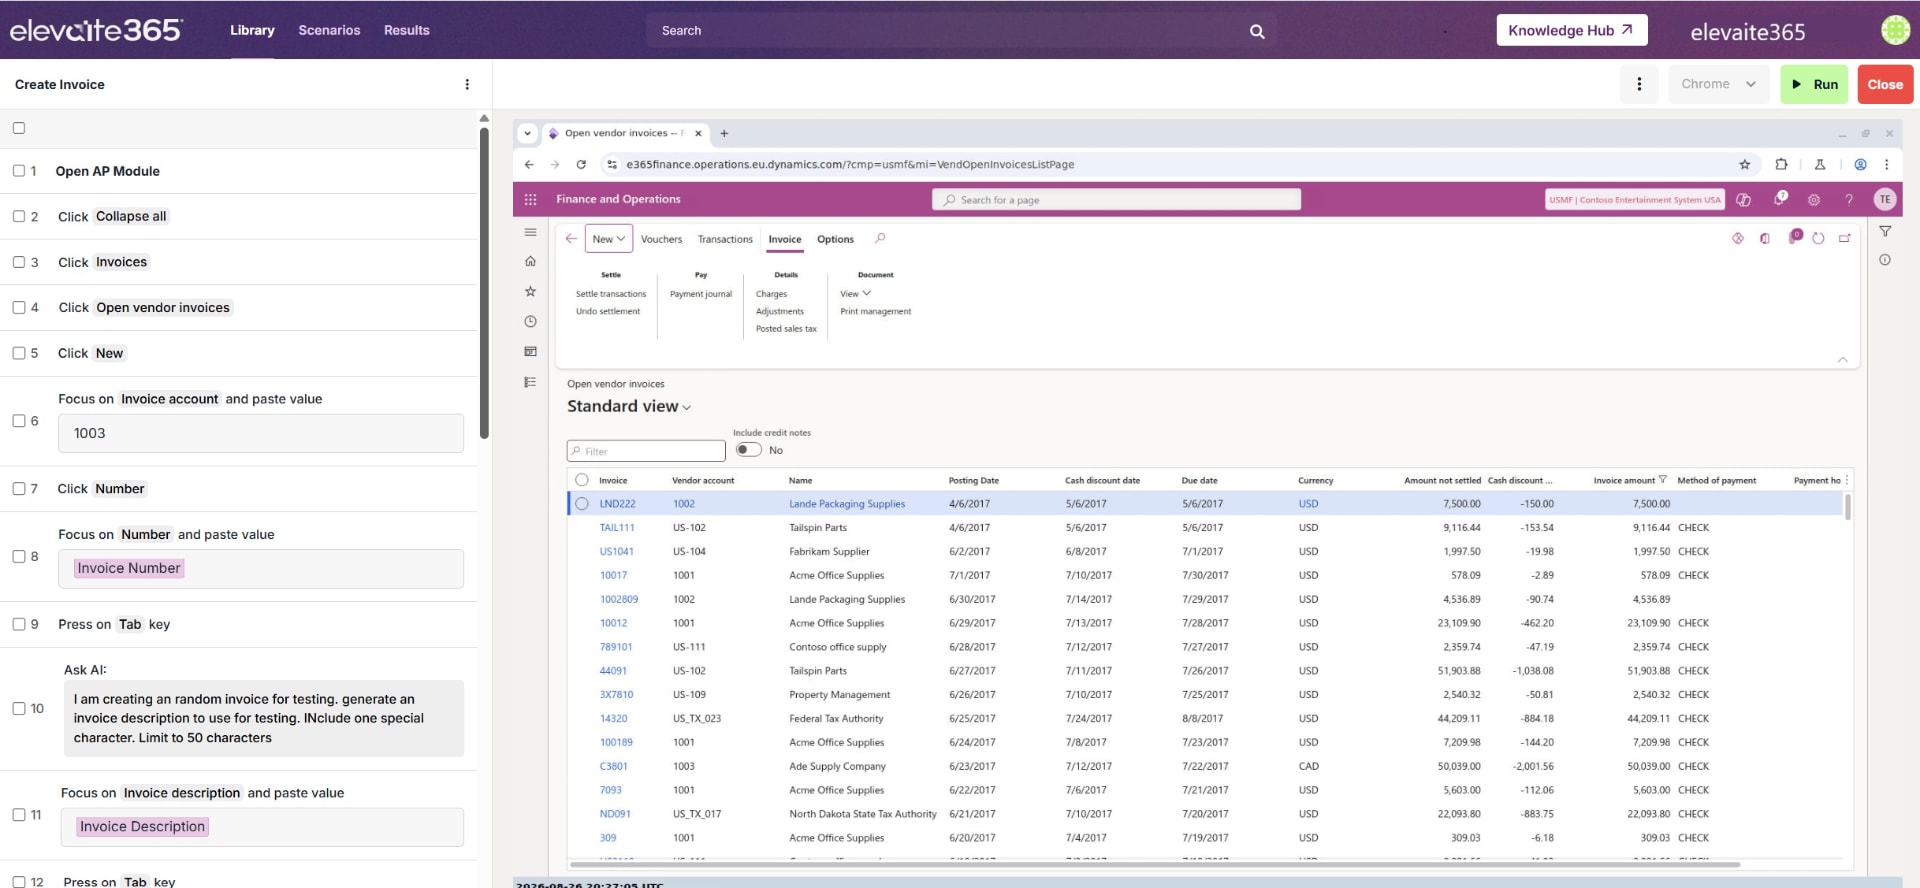Switch to the Scenarios tab

(329, 30)
